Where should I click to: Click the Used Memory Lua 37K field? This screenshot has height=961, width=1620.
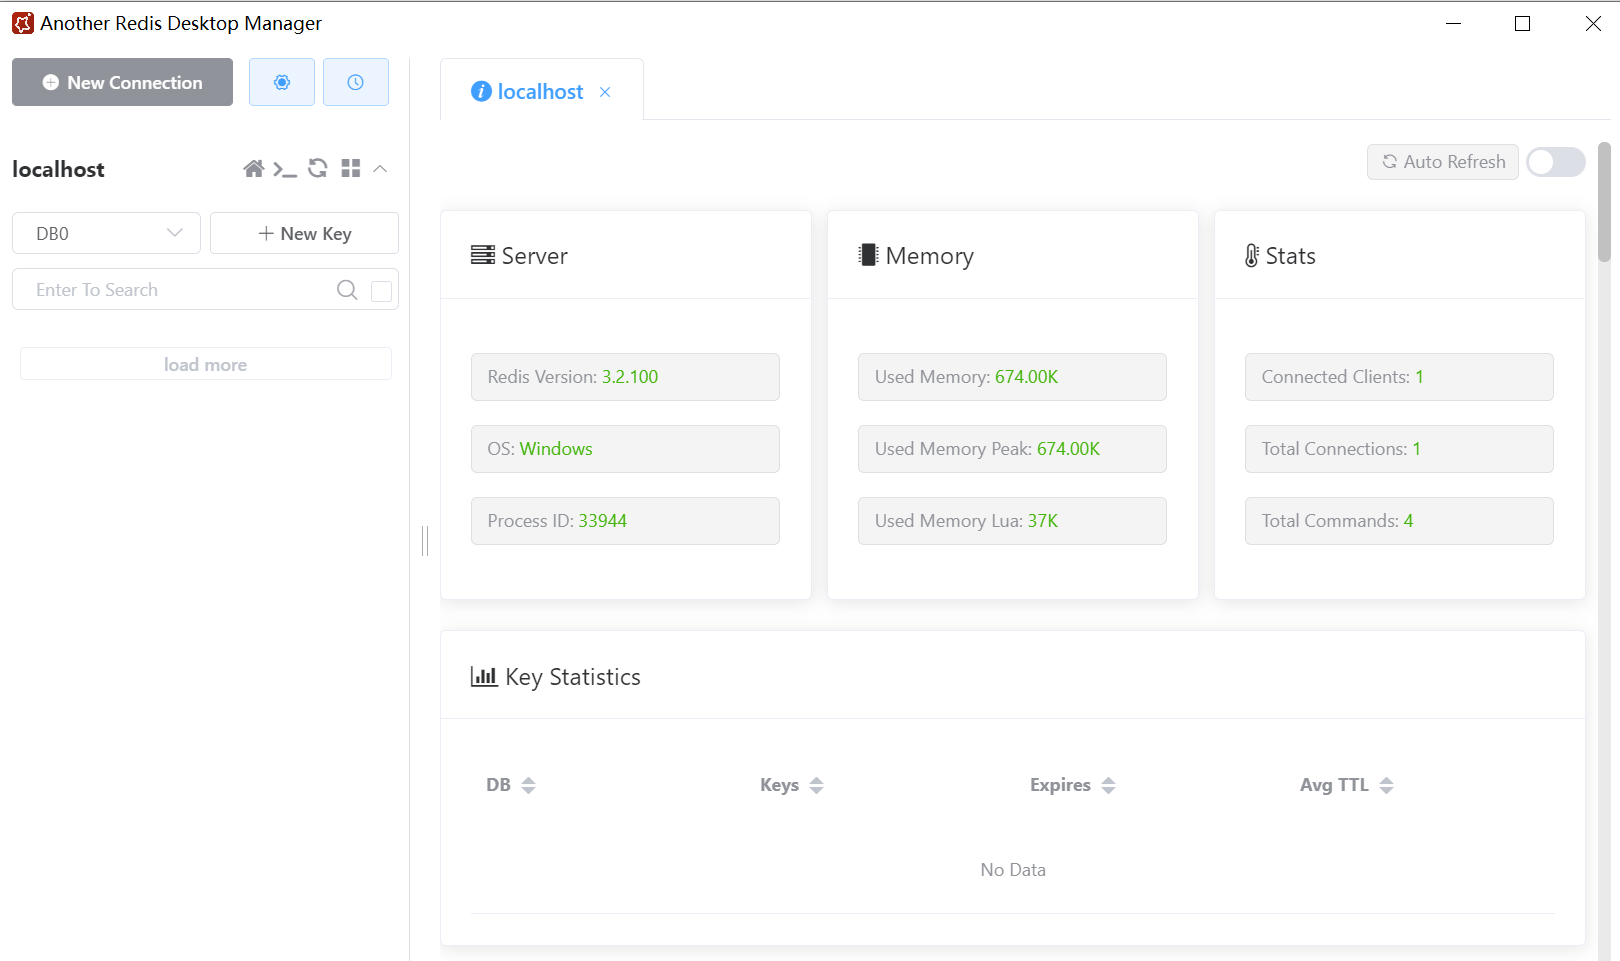(x=1012, y=521)
